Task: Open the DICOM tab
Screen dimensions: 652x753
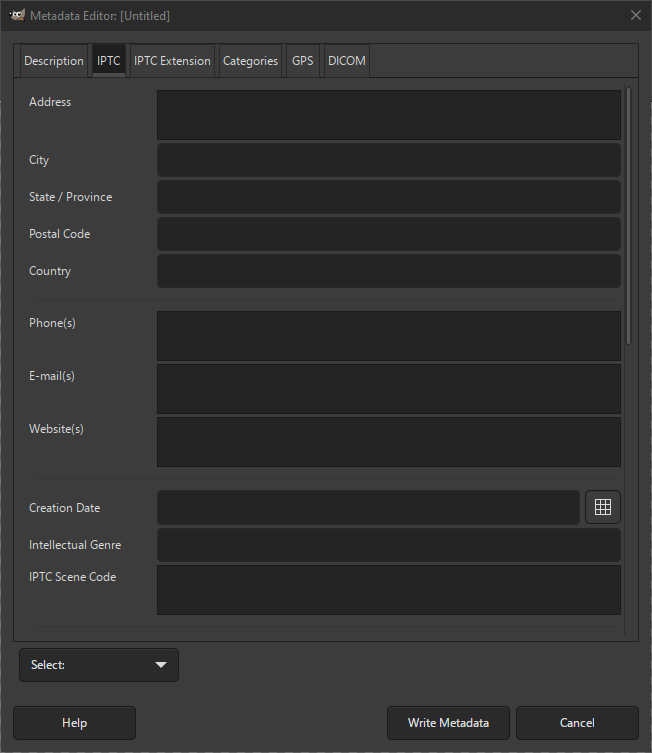Action: tap(346, 61)
